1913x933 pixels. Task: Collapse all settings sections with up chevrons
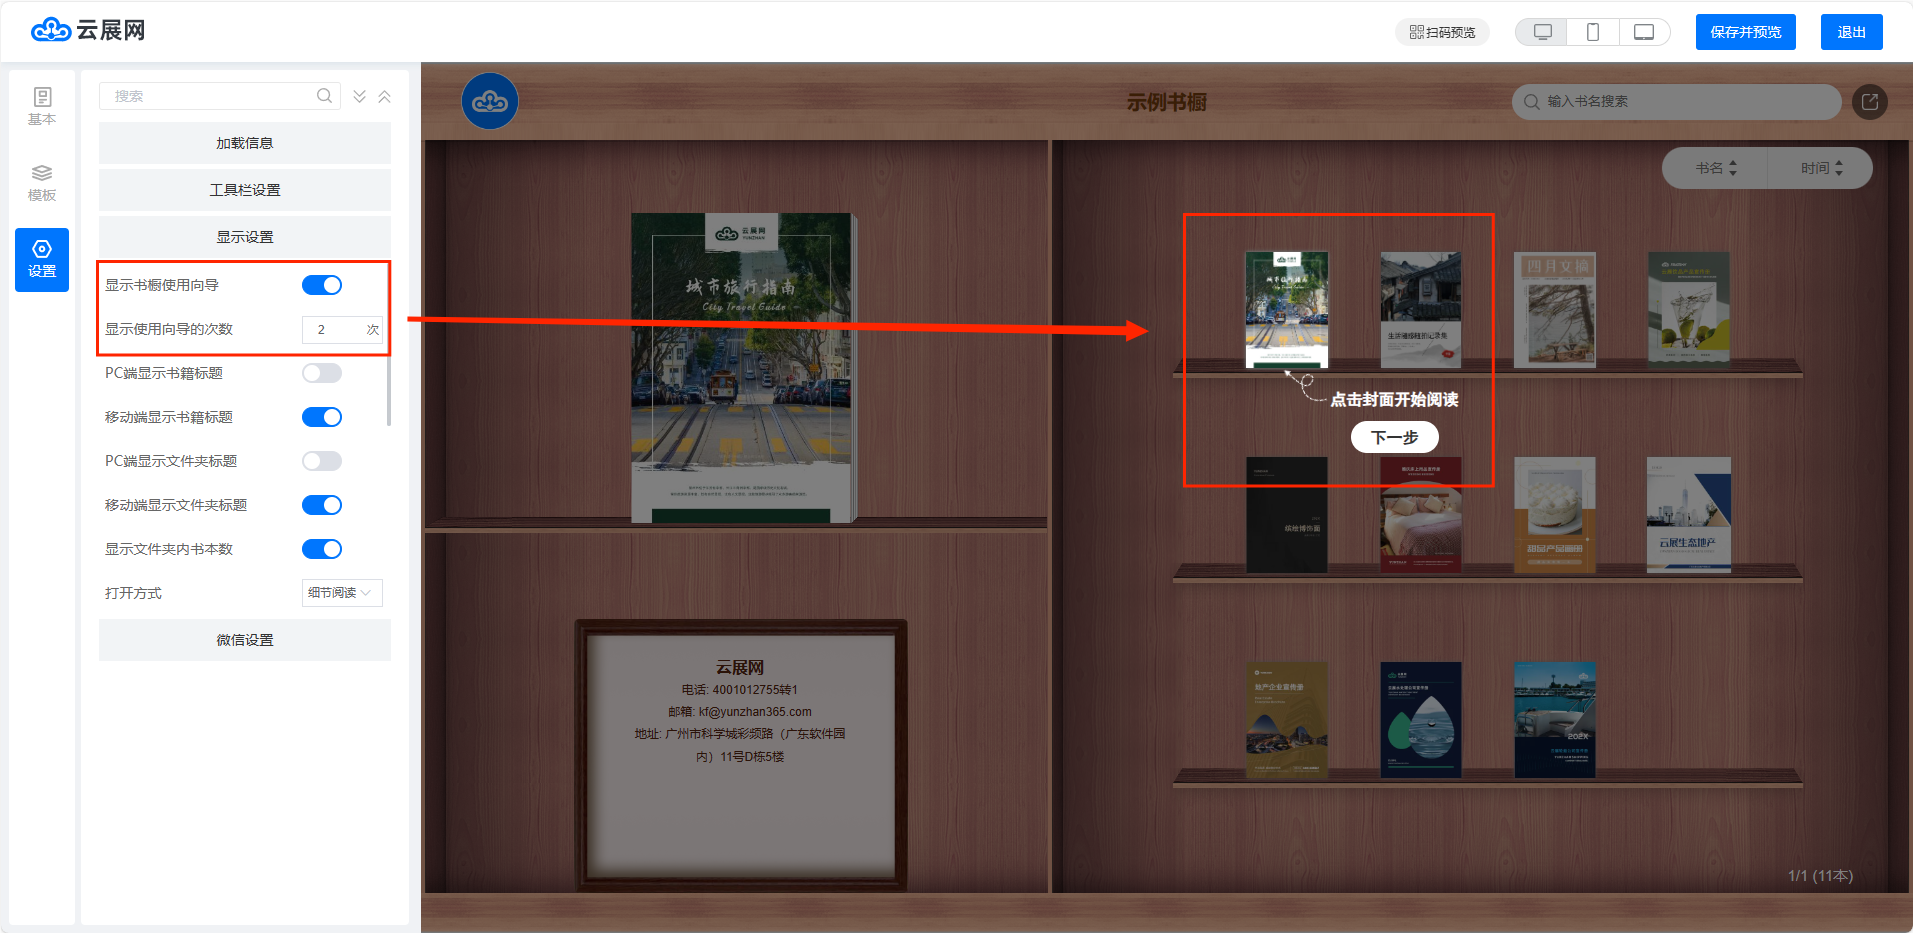click(384, 96)
